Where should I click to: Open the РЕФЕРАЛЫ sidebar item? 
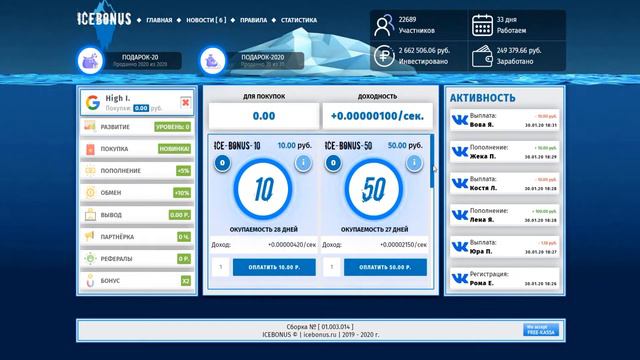(137, 259)
